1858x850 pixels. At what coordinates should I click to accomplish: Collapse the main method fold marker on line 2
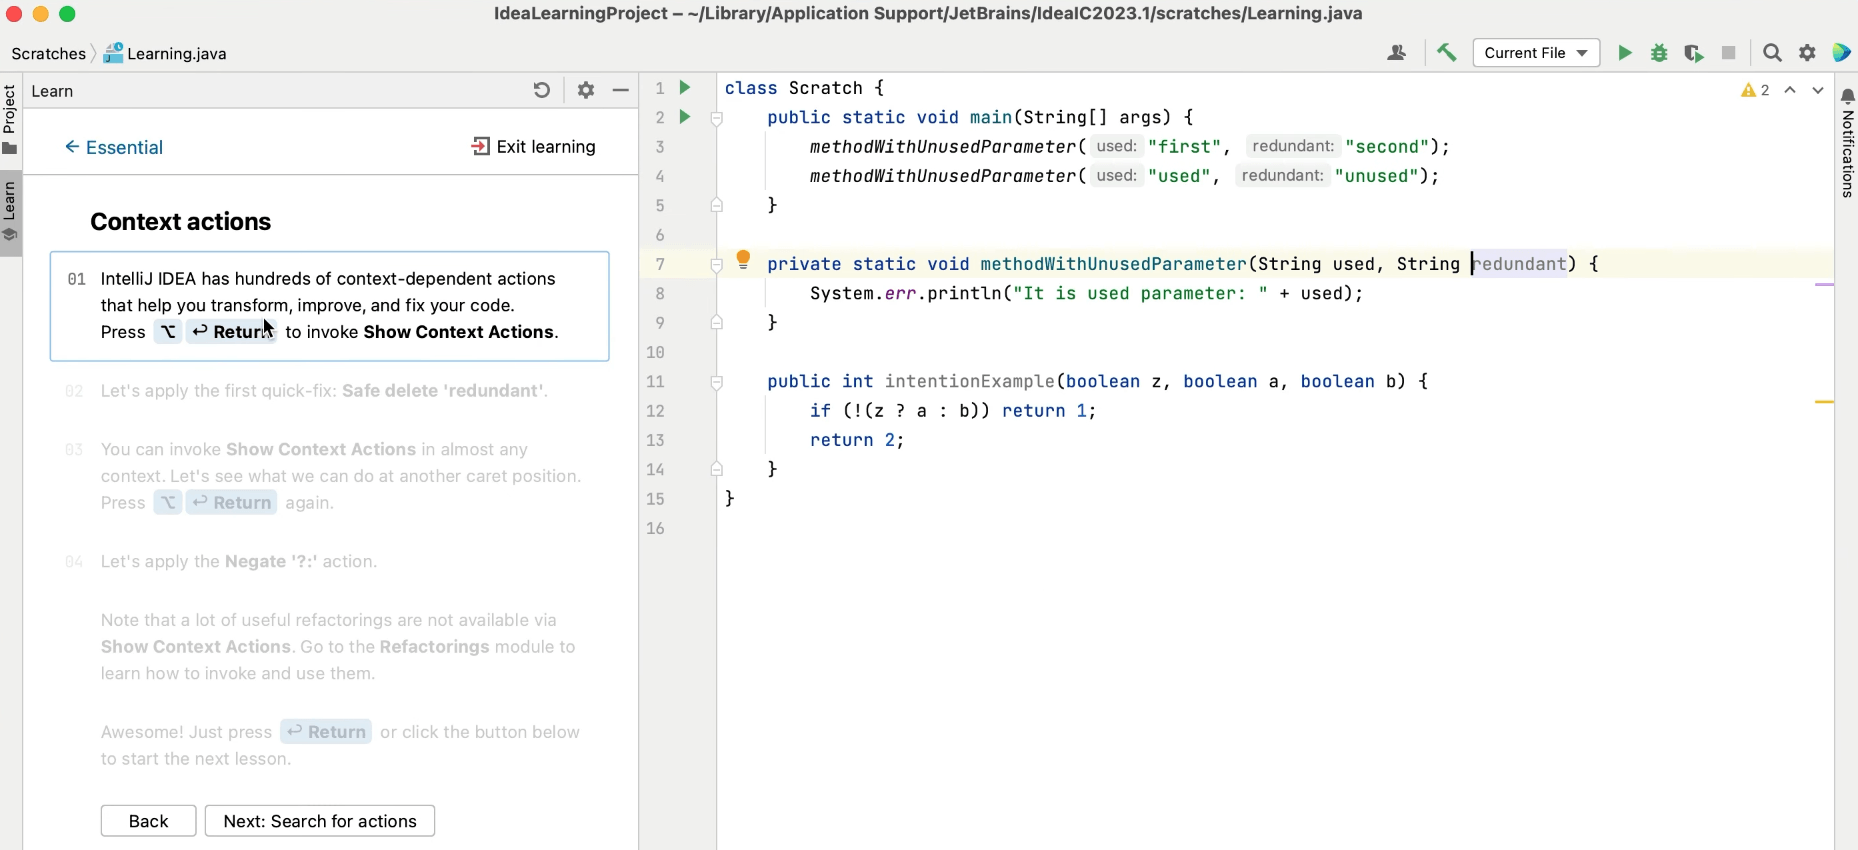coord(717,118)
